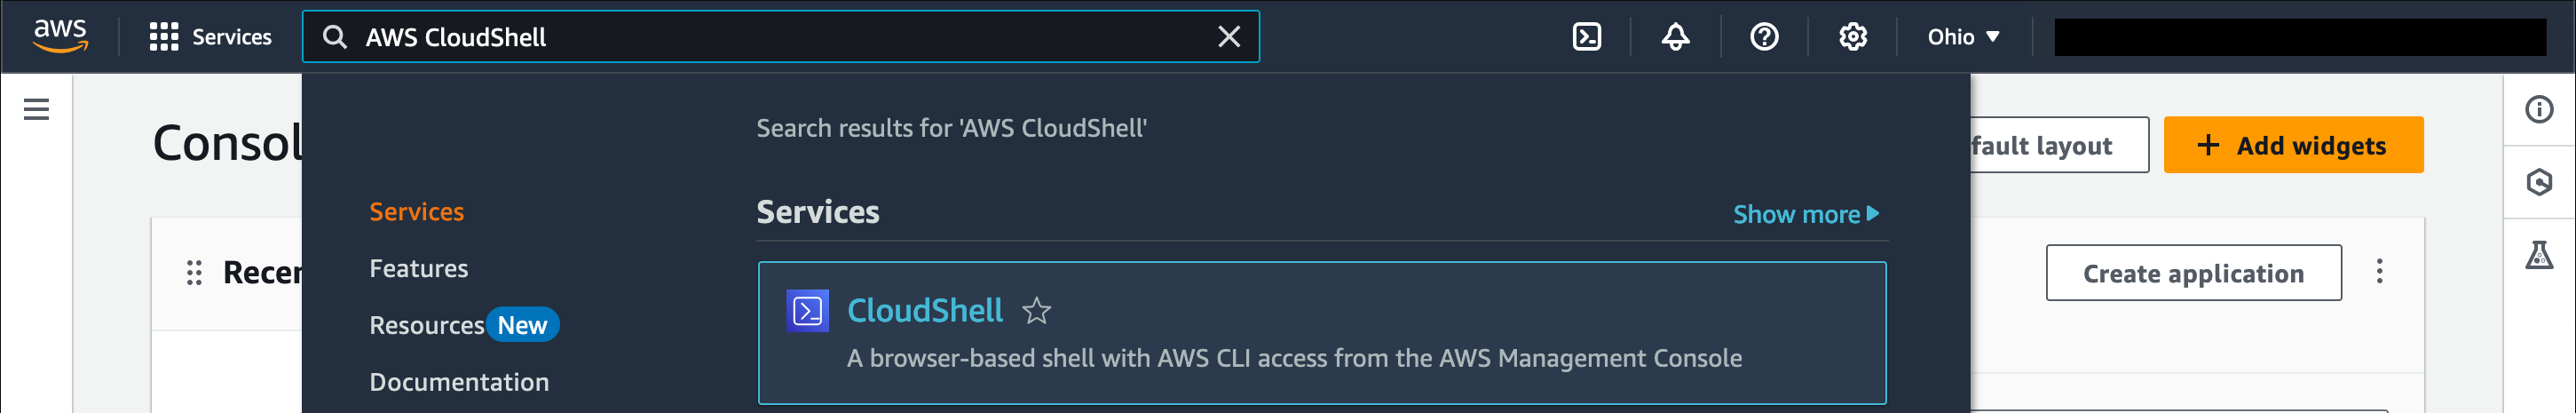The width and height of the screenshot is (2576, 413).
Task: Select the Documentation search category
Action: pyautogui.click(x=458, y=382)
